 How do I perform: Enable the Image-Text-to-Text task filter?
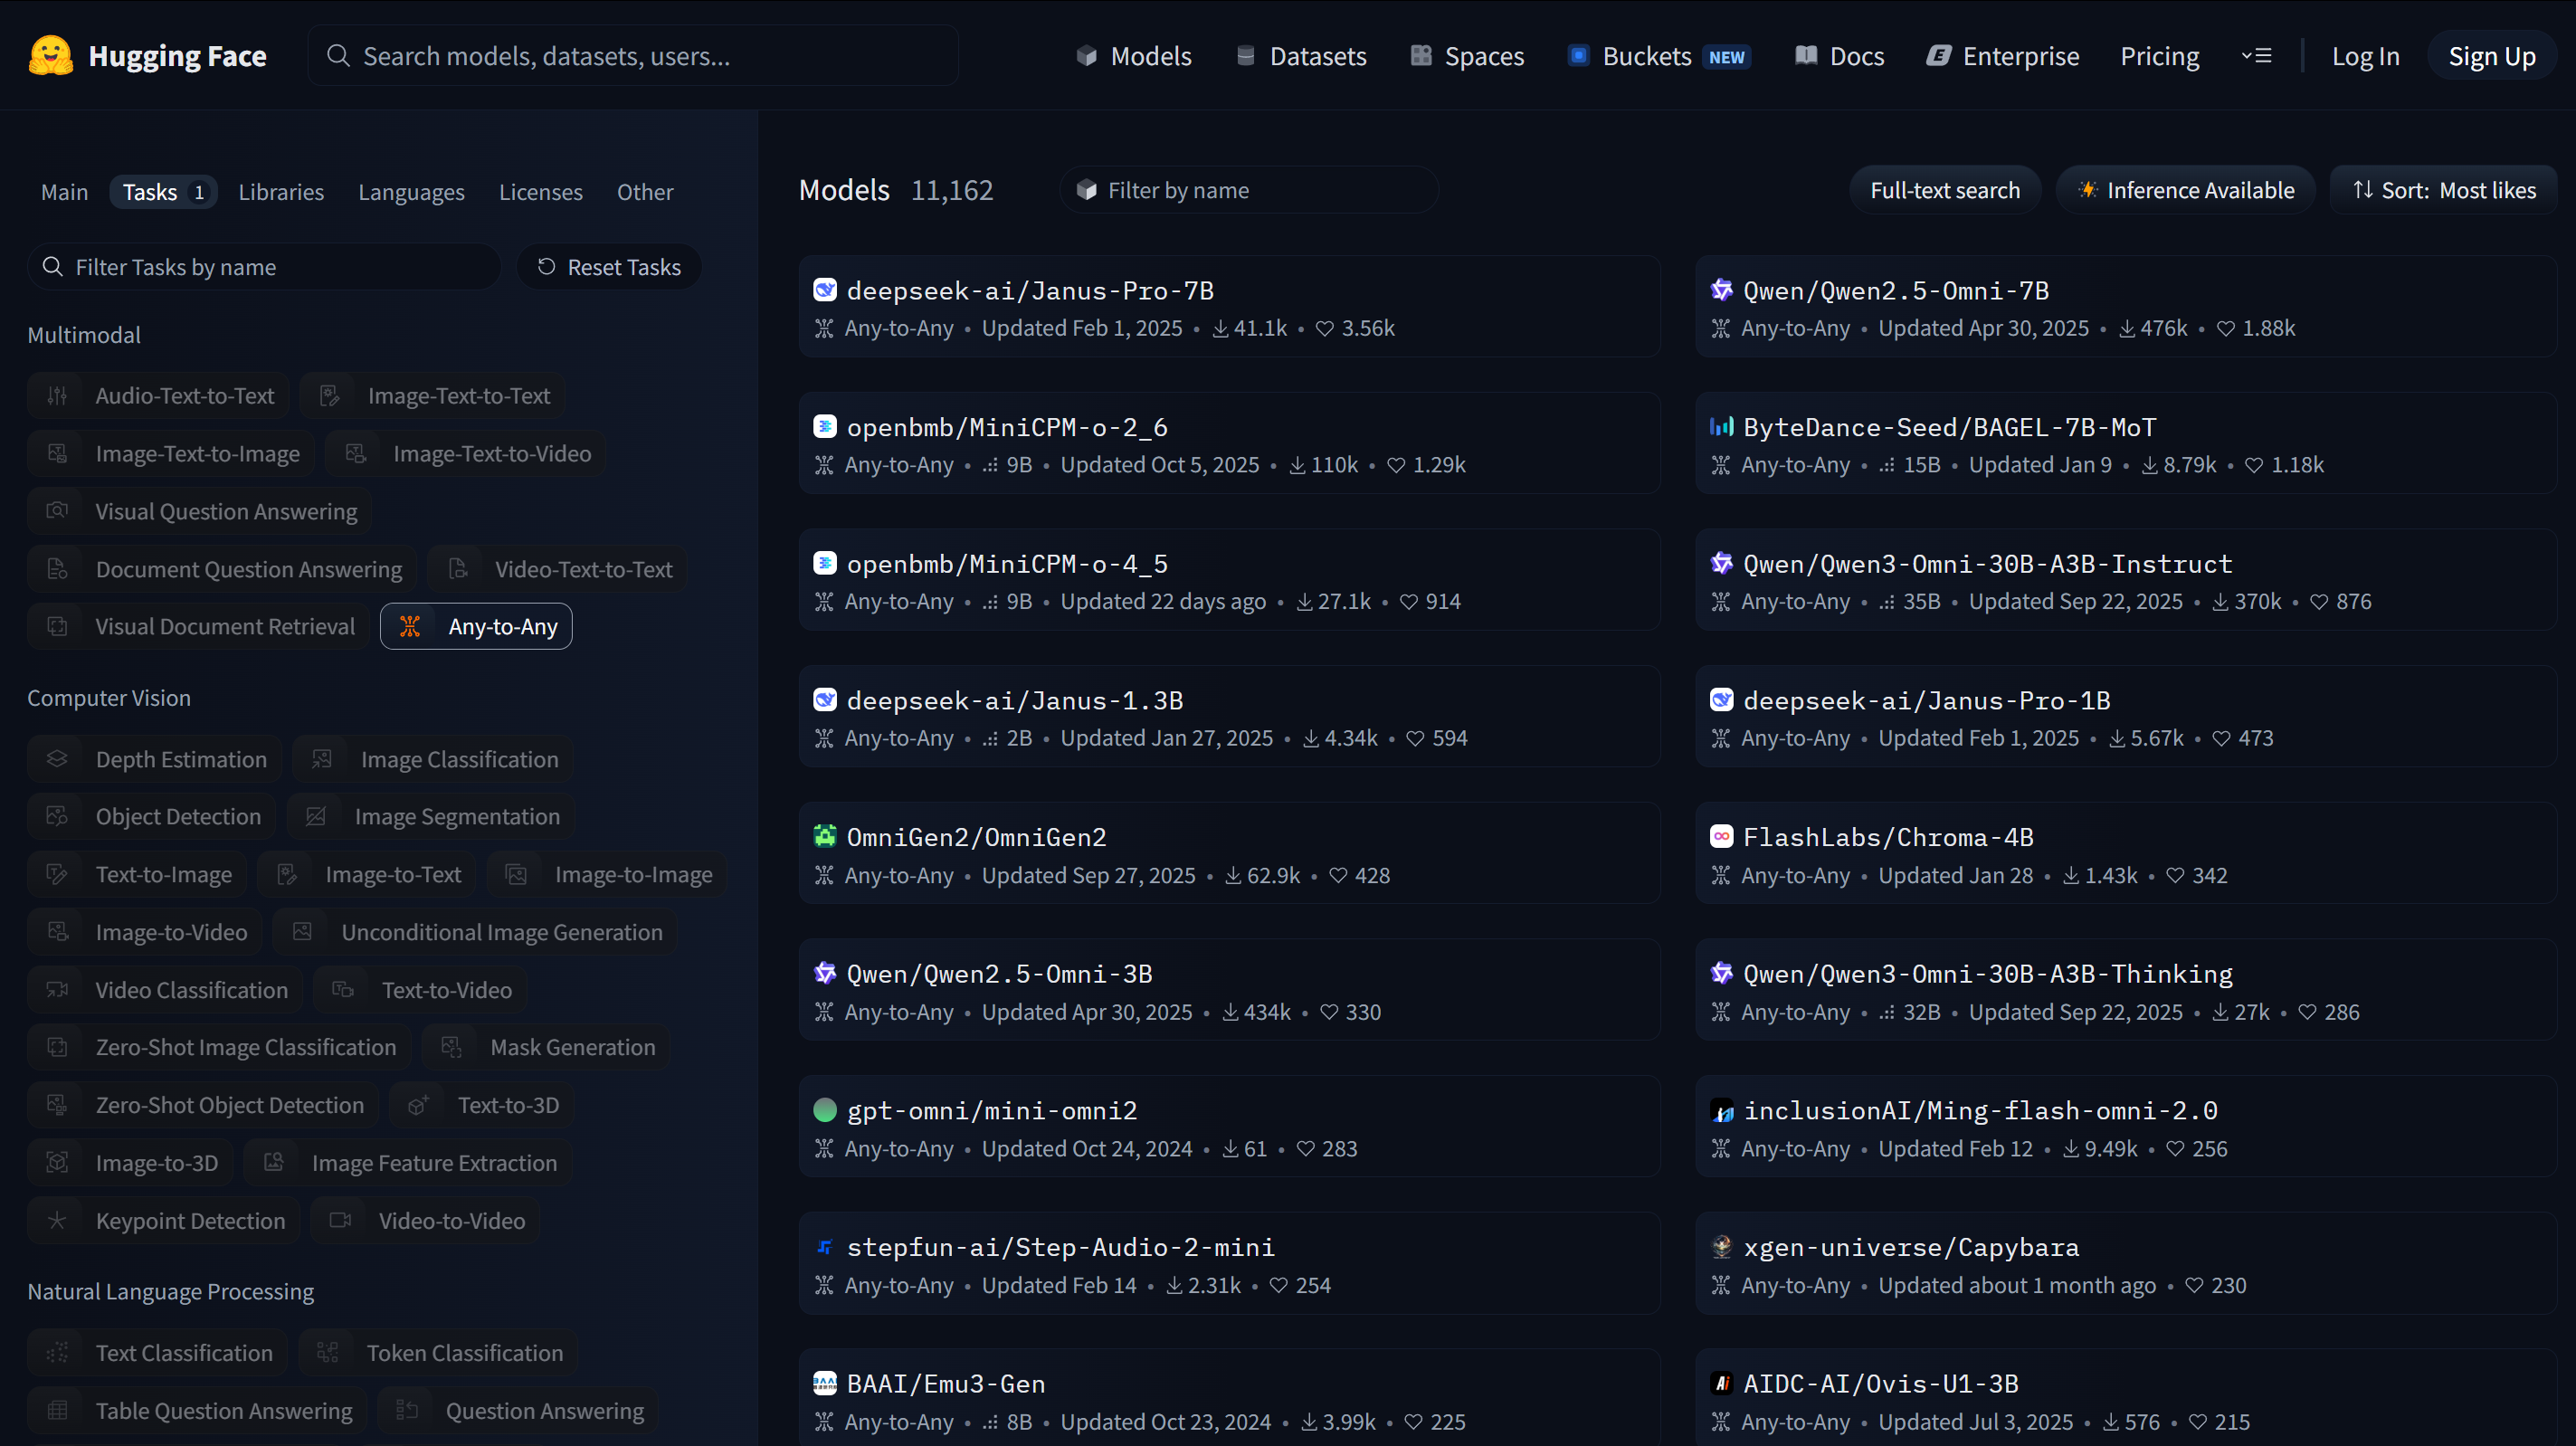[433, 396]
